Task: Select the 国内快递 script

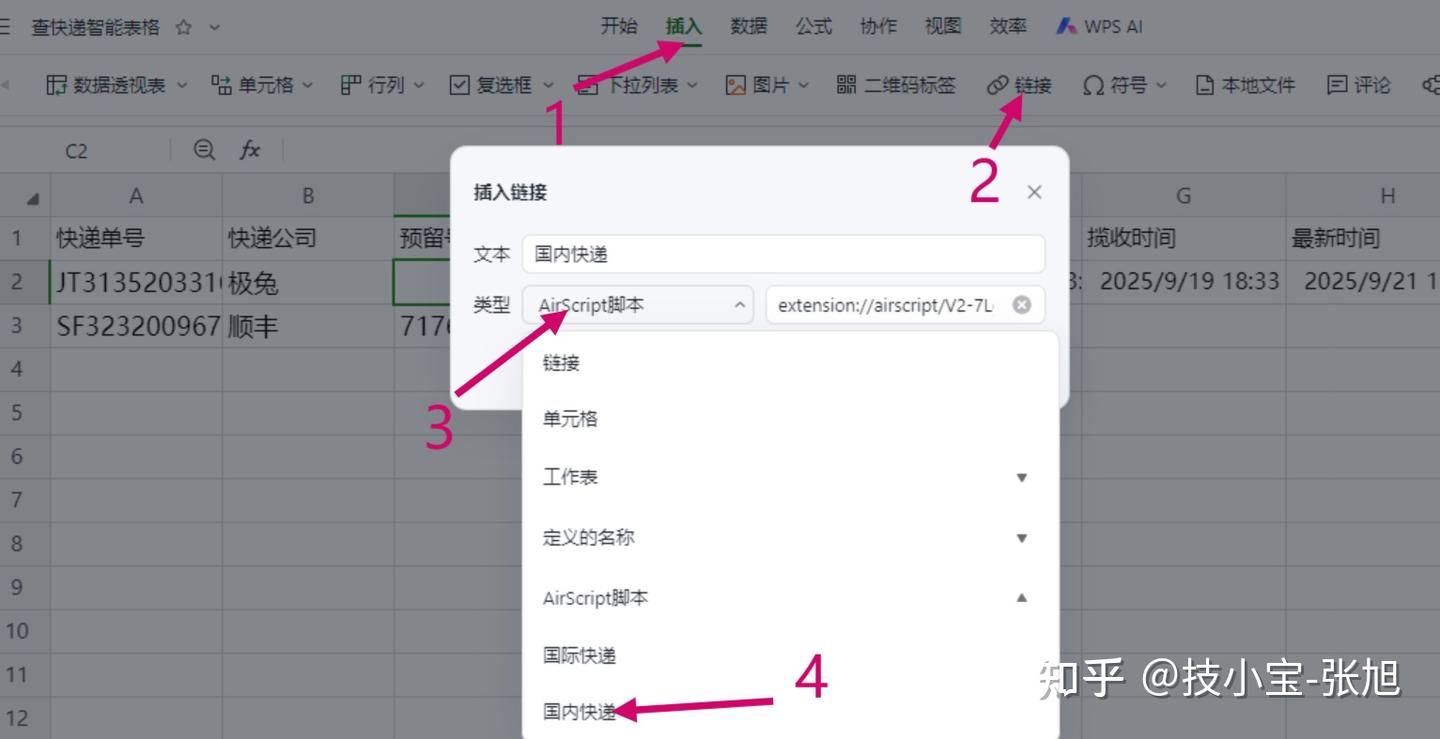Action: tap(790, 712)
